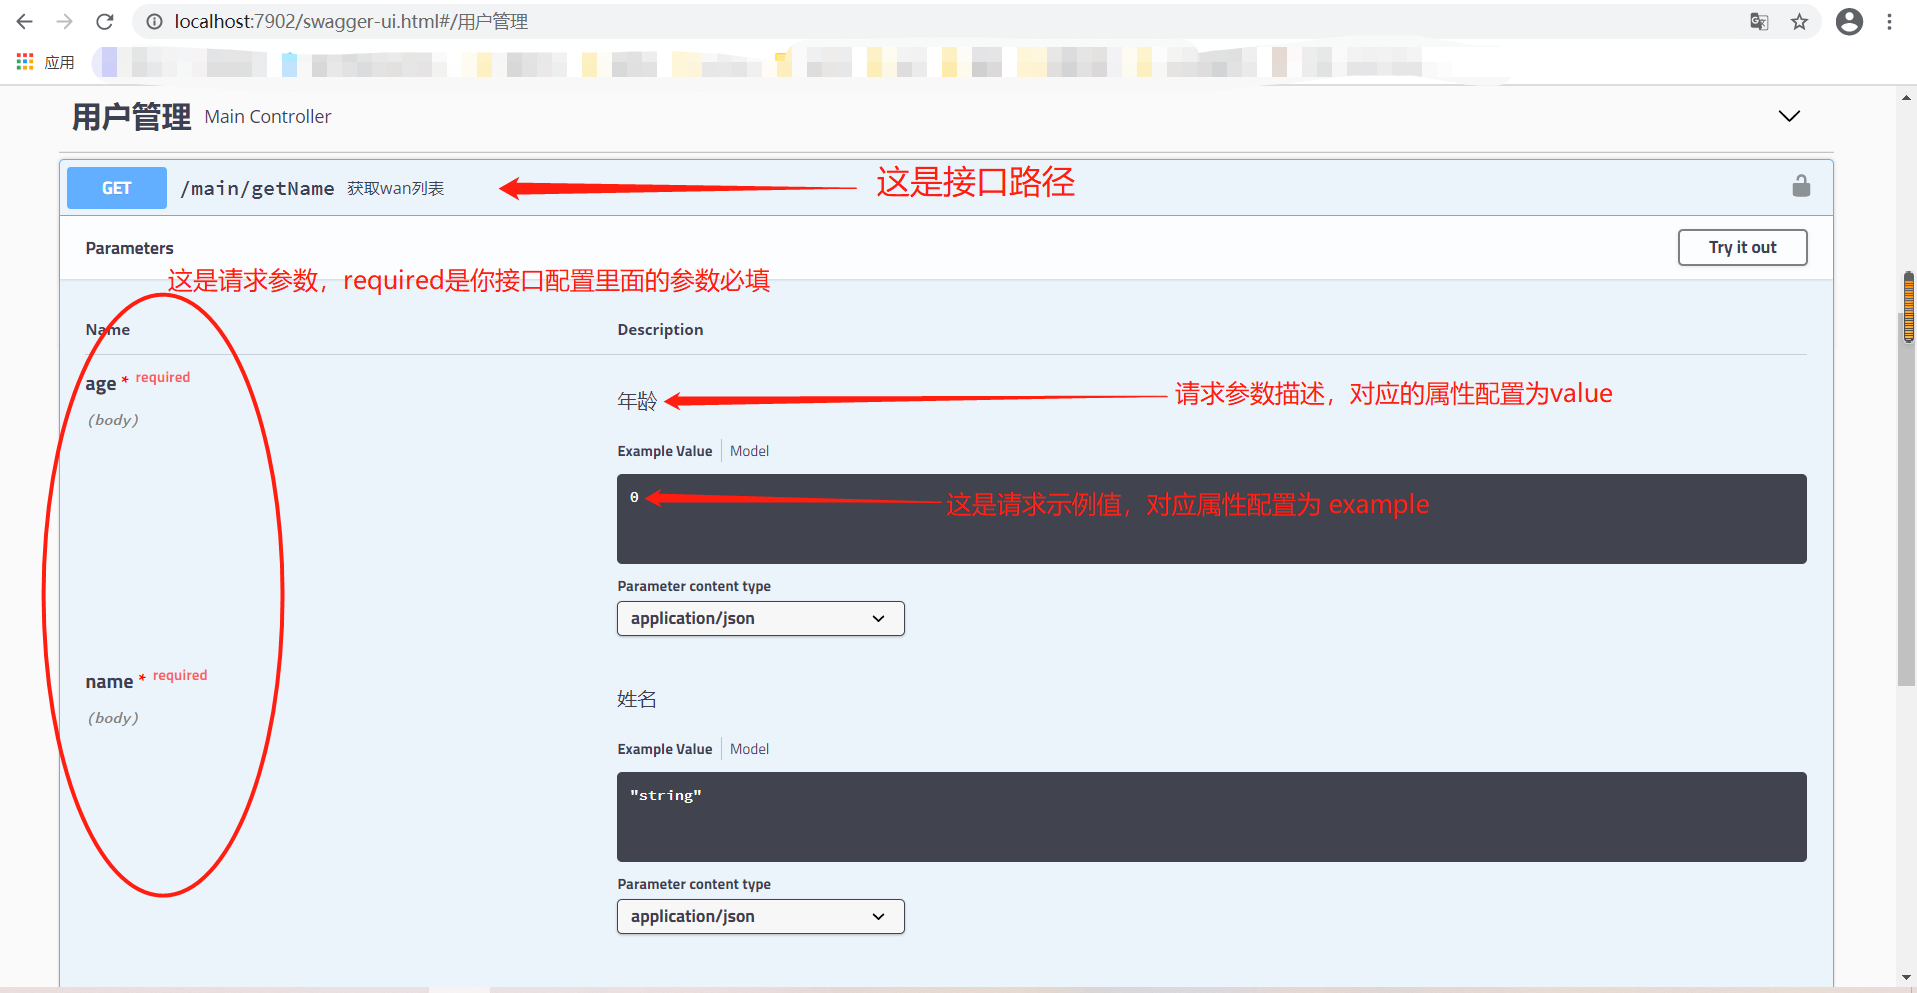Open the name parameter content type dropdown

click(760, 916)
